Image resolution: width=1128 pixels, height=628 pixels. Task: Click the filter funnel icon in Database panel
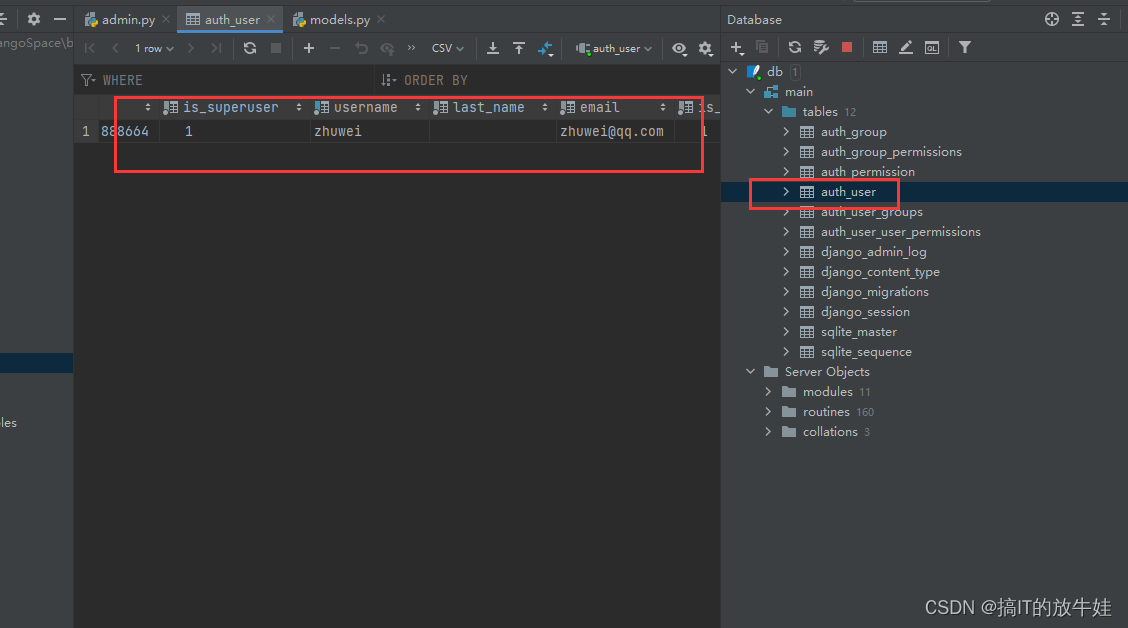[x=965, y=47]
